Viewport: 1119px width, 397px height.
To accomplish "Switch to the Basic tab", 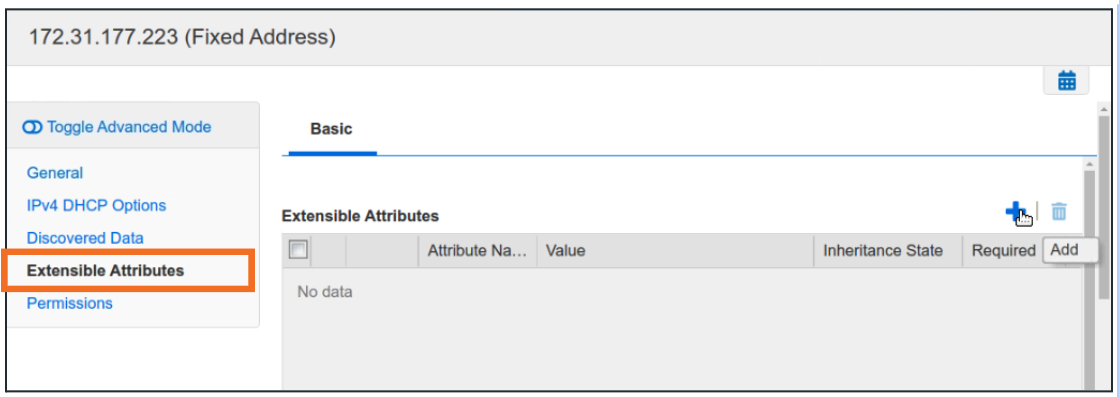I will [x=331, y=129].
